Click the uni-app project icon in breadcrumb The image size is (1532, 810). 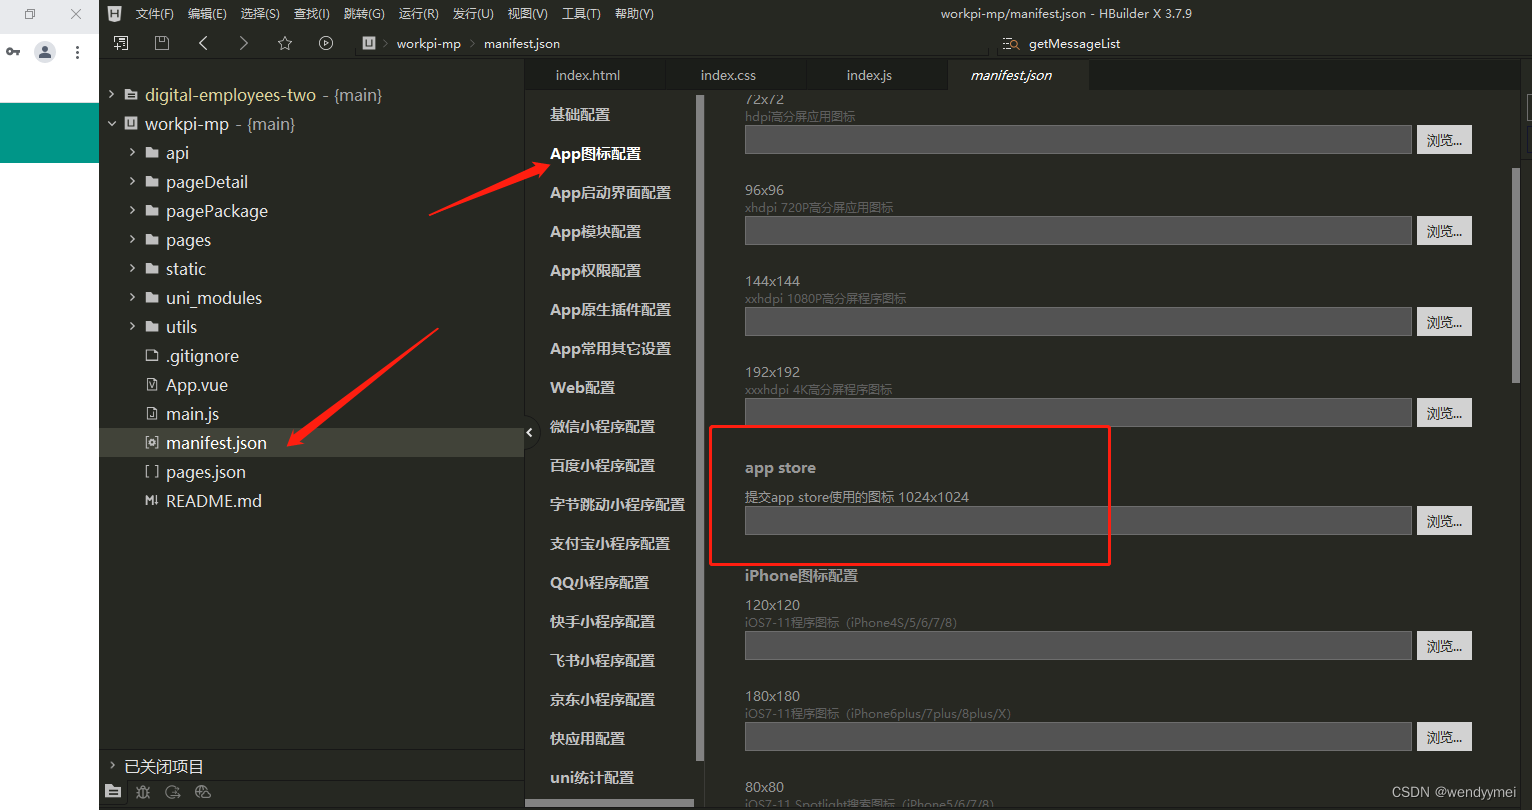coord(369,43)
